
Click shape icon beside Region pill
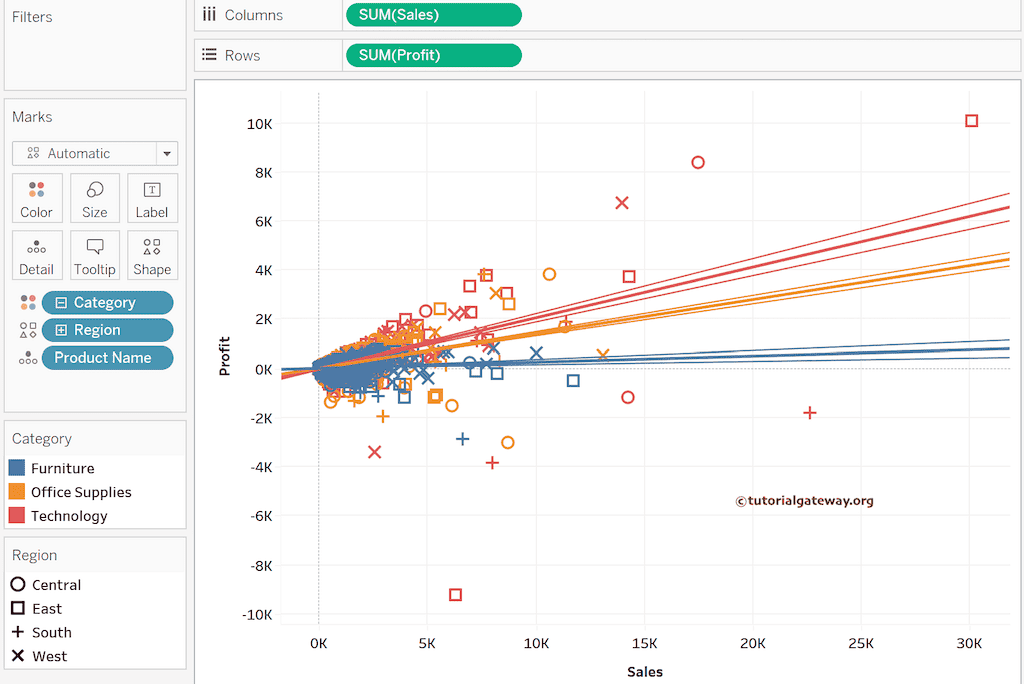pos(28,330)
